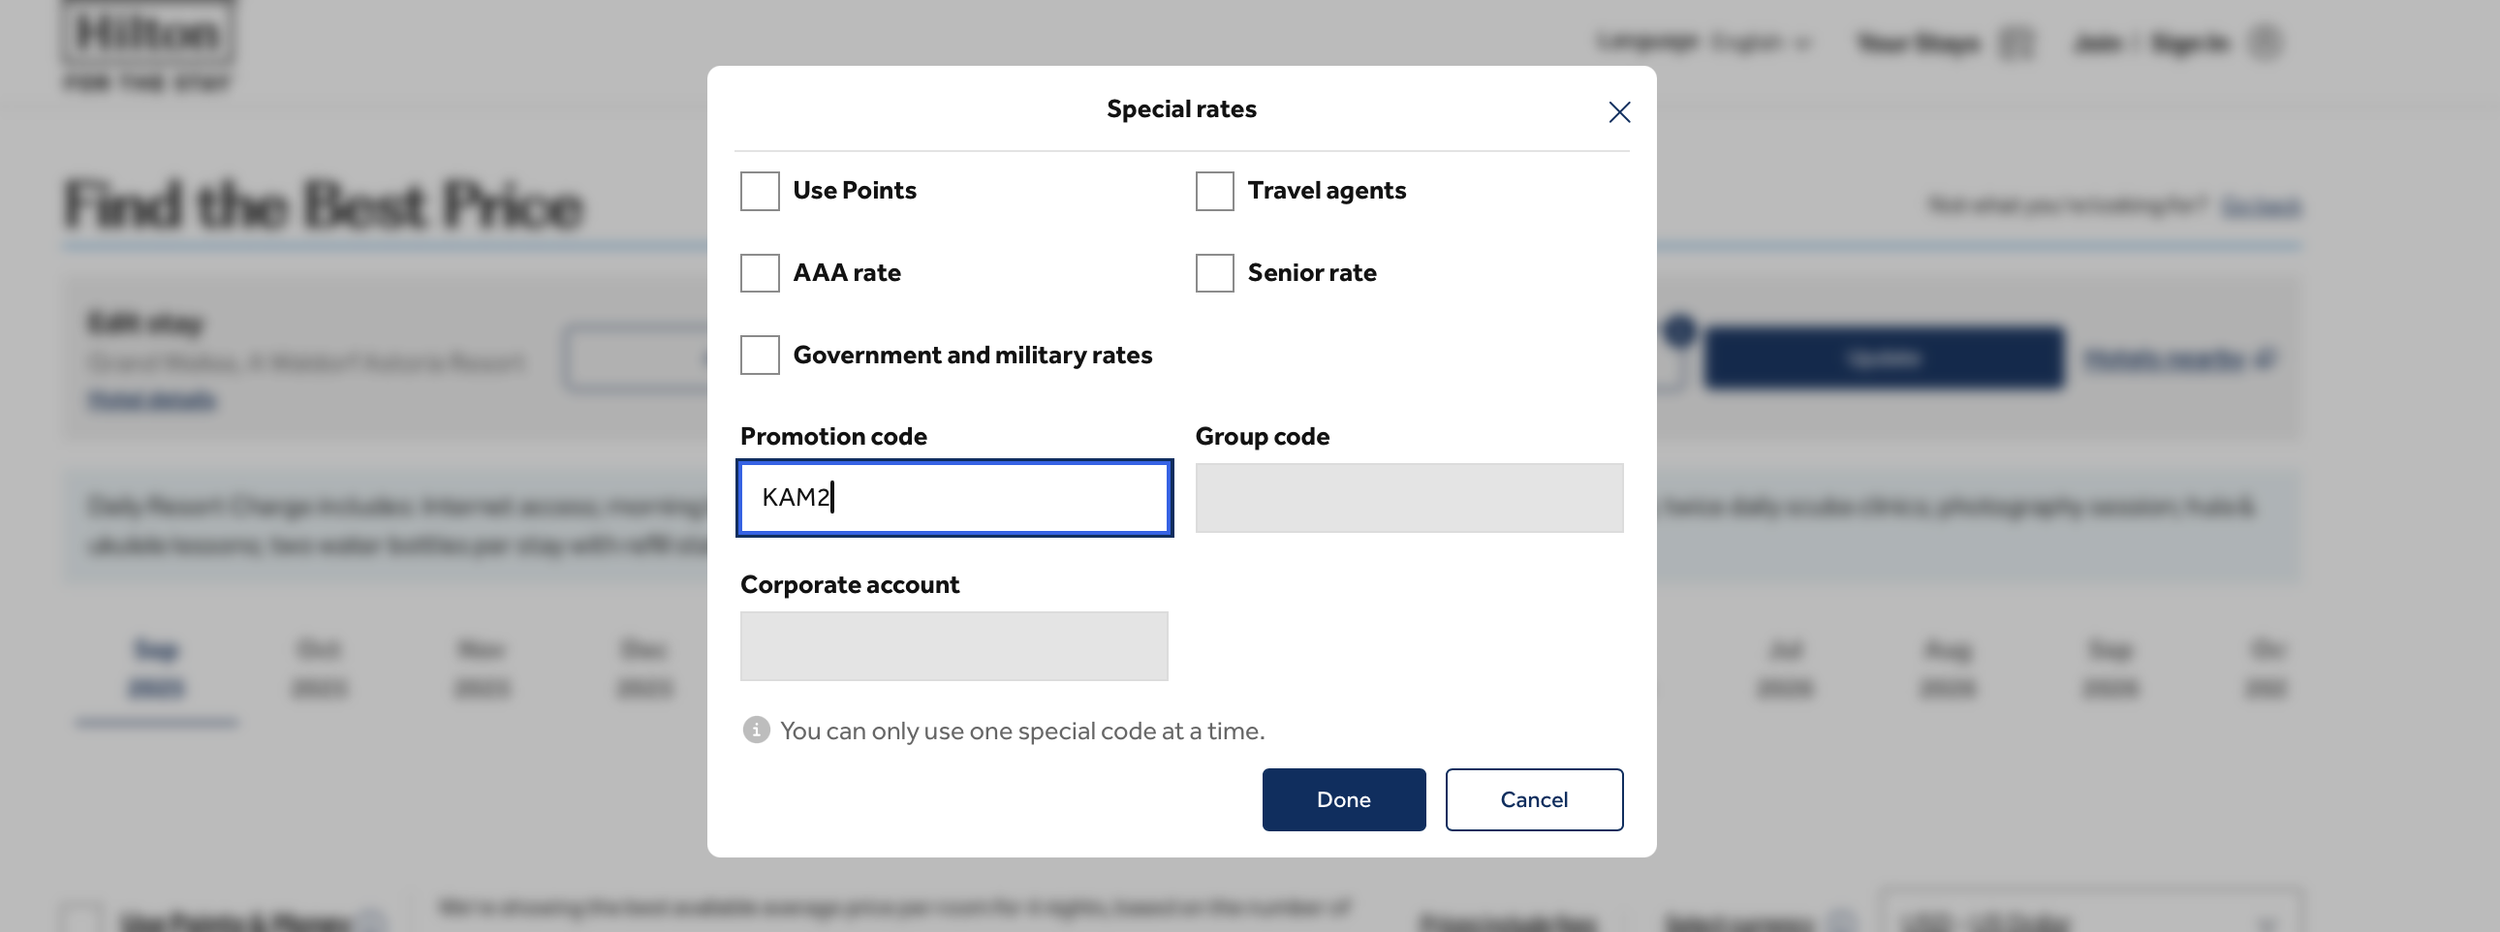Image resolution: width=2500 pixels, height=932 pixels.
Task: Switch to the Oct month tab
Action: pos(319,668)
